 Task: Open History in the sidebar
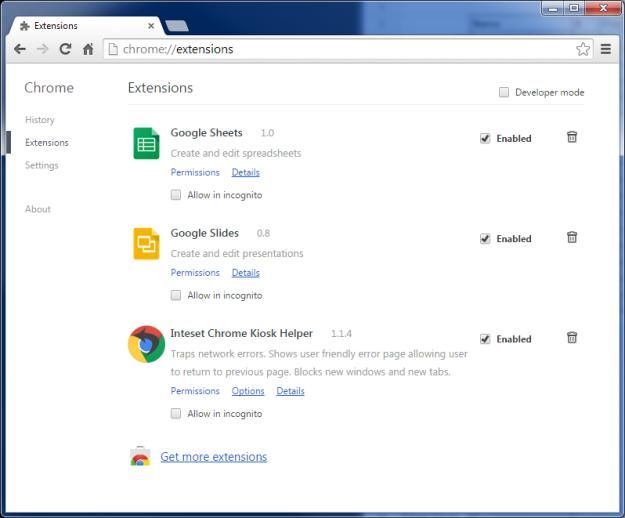click(x=39, y=120)
